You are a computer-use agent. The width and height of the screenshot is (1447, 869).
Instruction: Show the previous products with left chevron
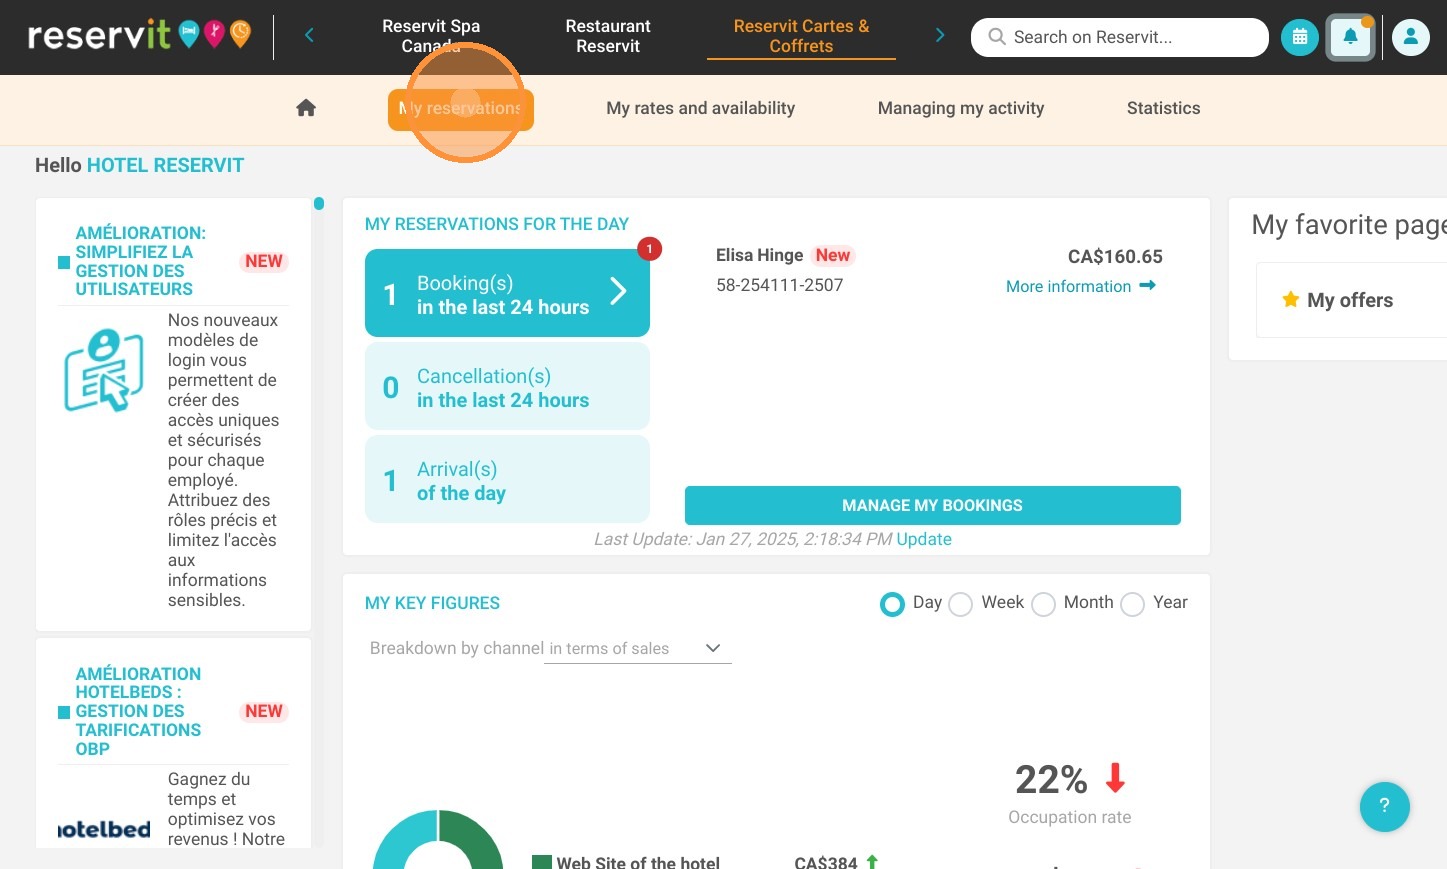pos(309,35)
